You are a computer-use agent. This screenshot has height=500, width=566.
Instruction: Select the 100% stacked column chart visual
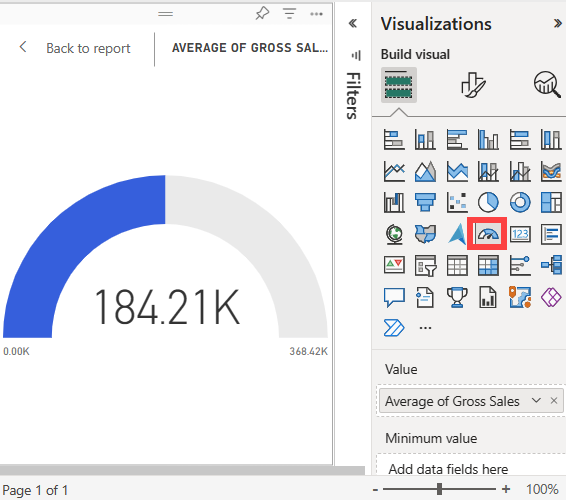(x=551, y=139)
